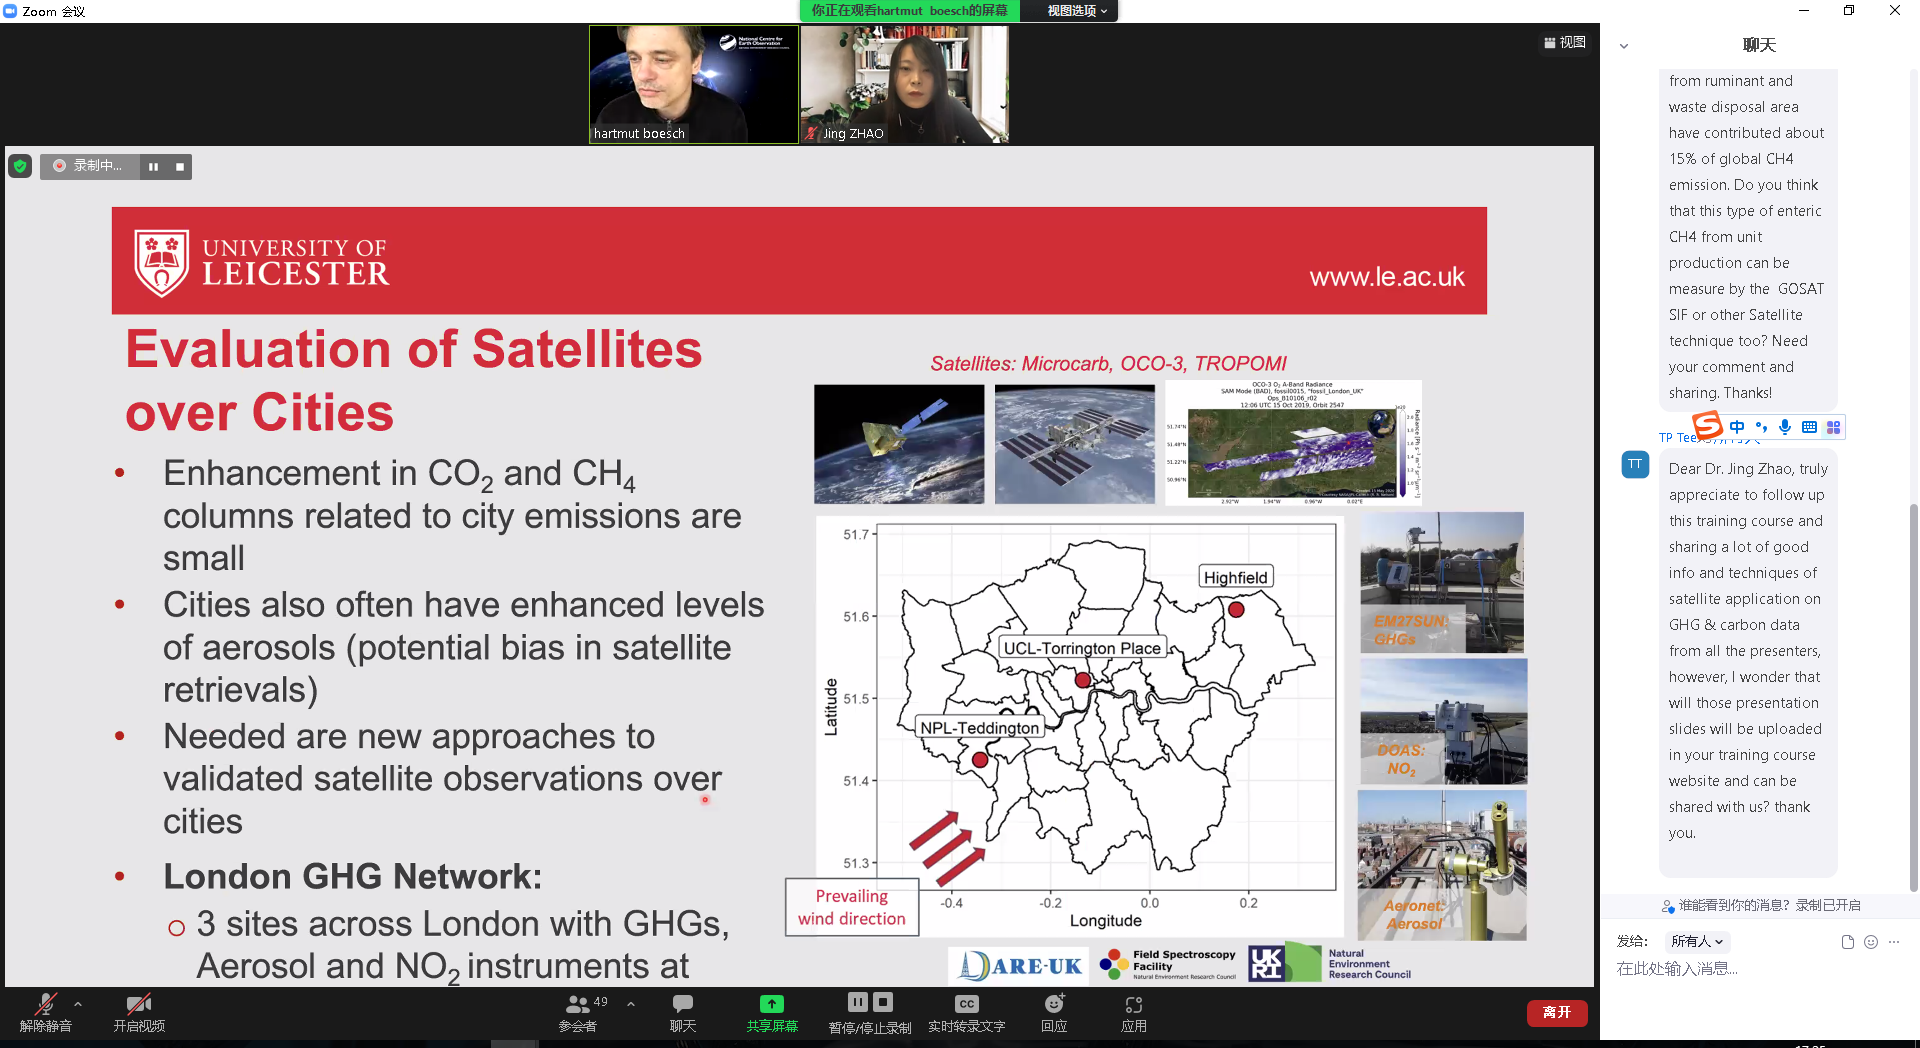
Task: Click Aeronet Aerosol instrument photo
Action: pos(1442,865)
